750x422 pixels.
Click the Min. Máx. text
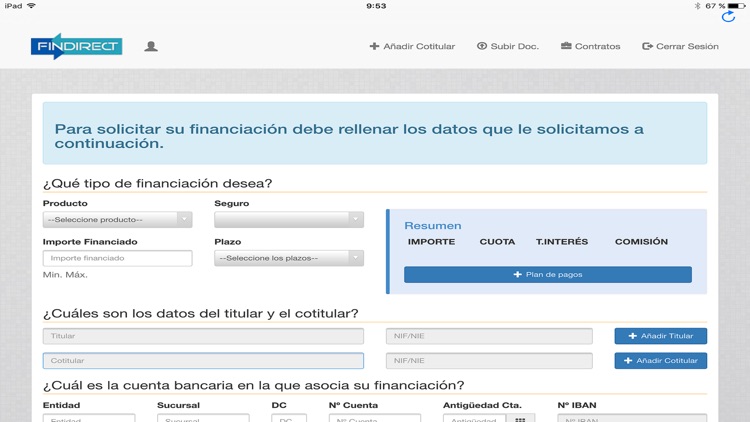point(65,275)
